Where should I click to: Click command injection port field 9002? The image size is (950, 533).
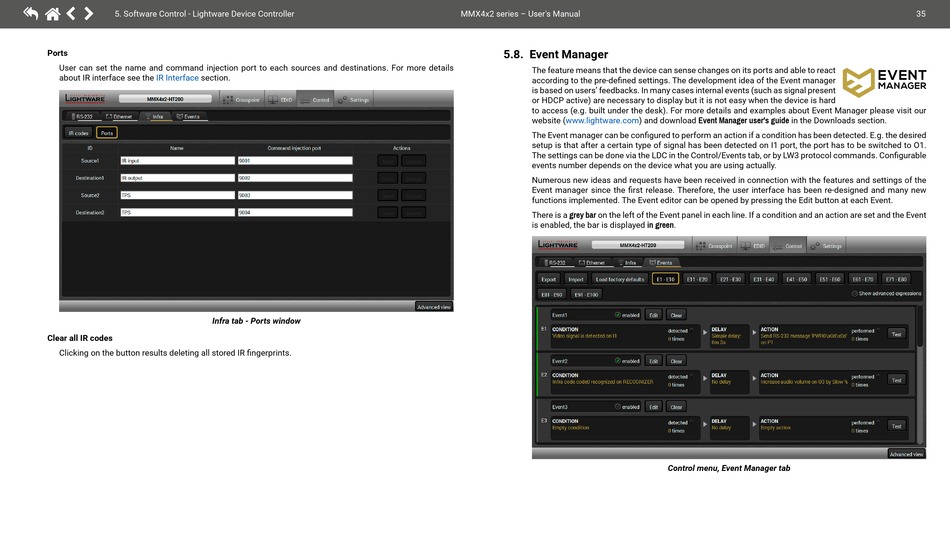click(294, 178)
